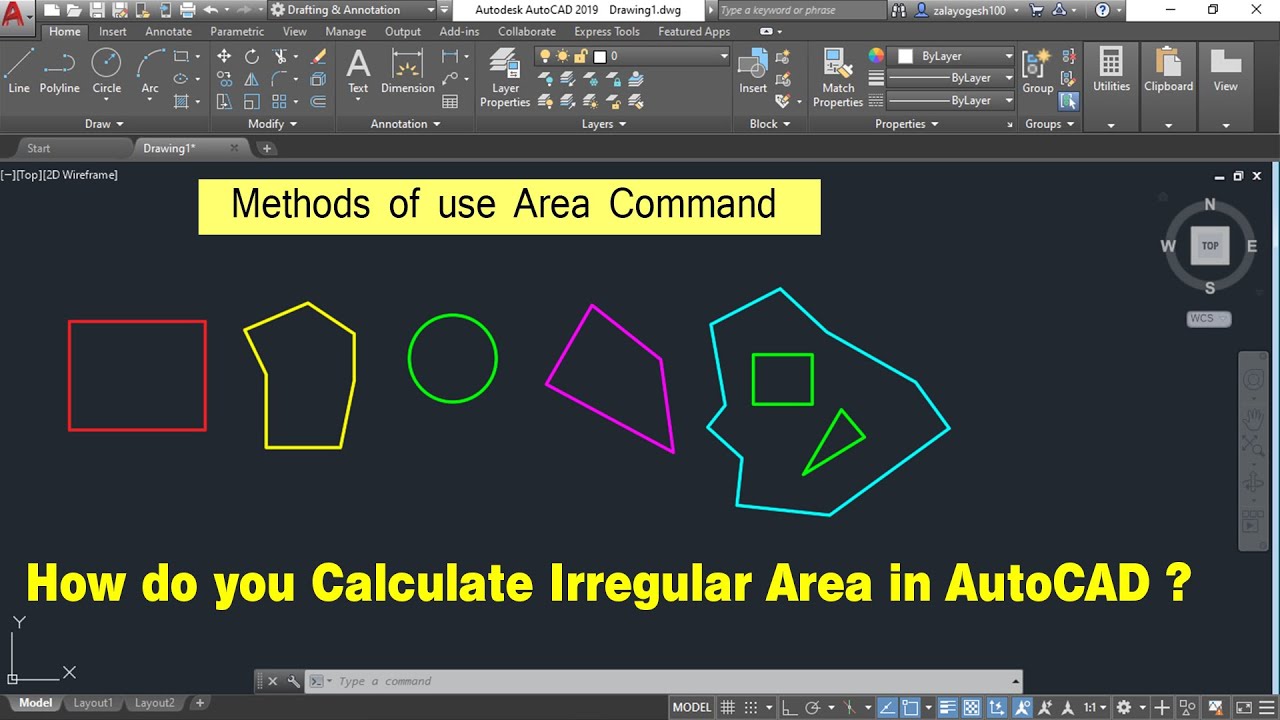Toggle lineweight display

948,707
